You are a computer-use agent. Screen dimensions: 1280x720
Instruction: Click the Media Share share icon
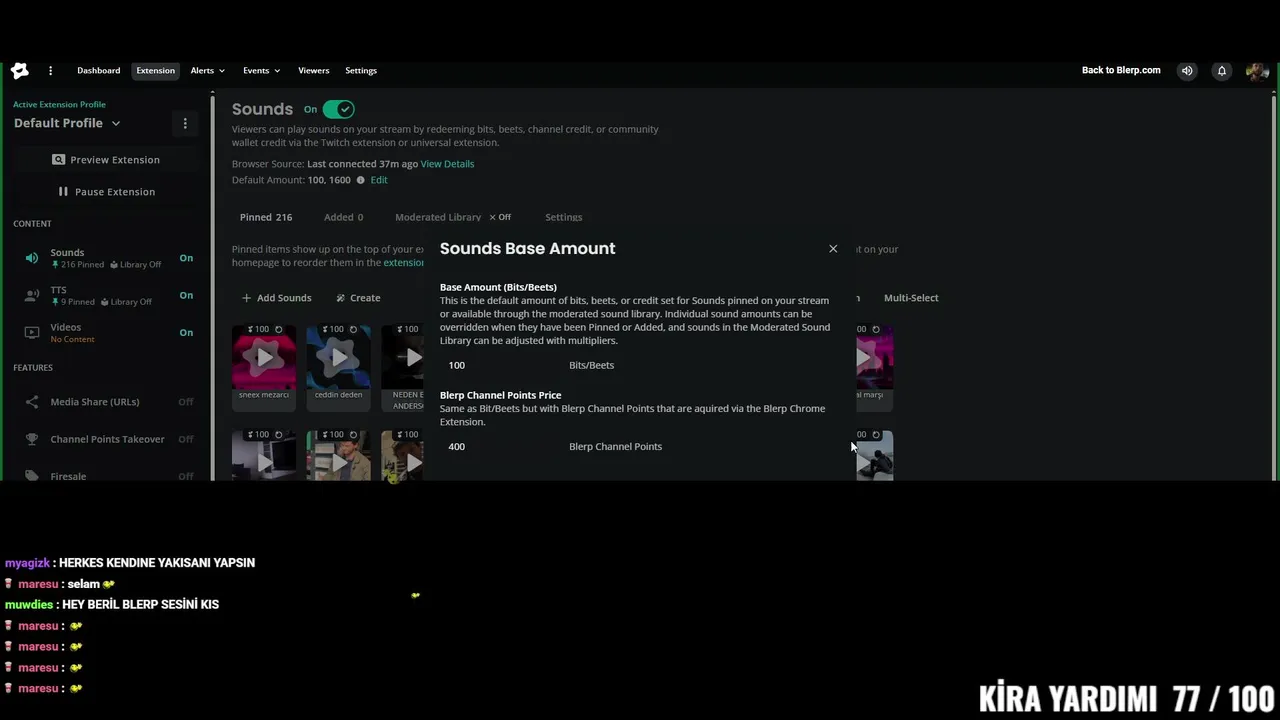click(x=32, y=402)
